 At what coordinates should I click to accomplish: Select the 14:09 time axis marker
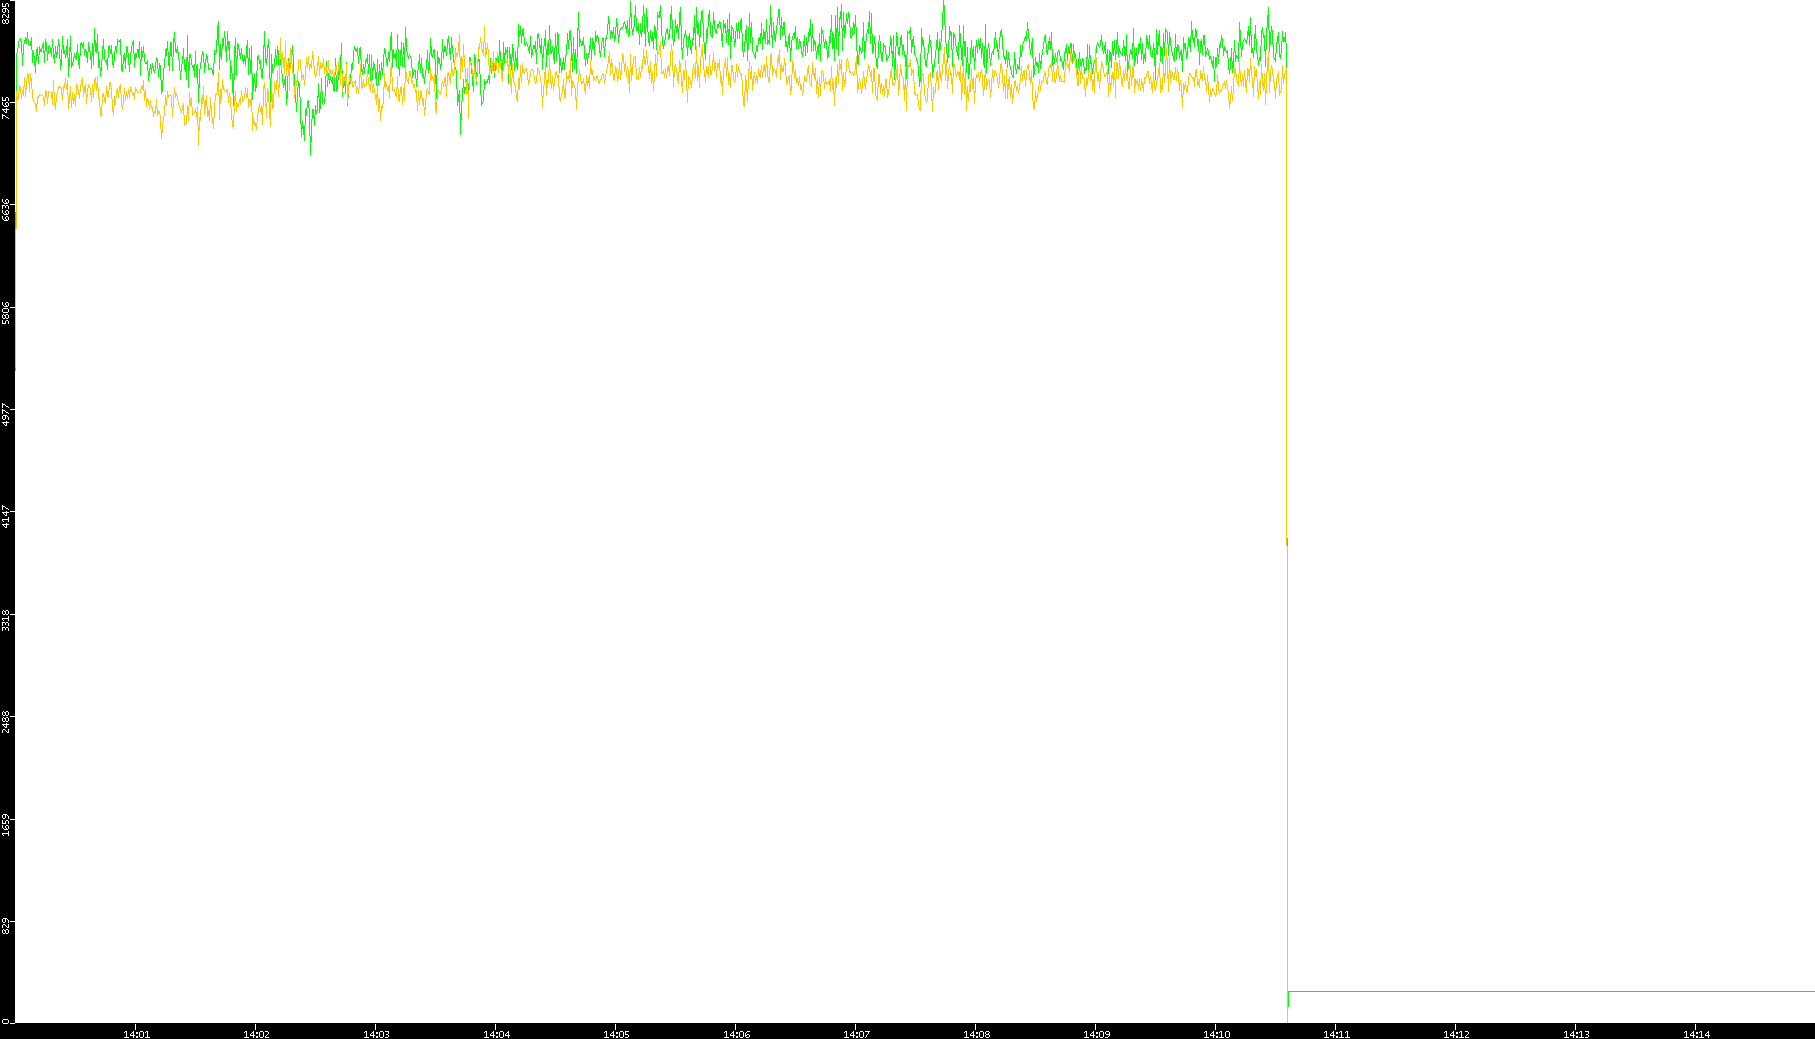pos(1096,1034)
